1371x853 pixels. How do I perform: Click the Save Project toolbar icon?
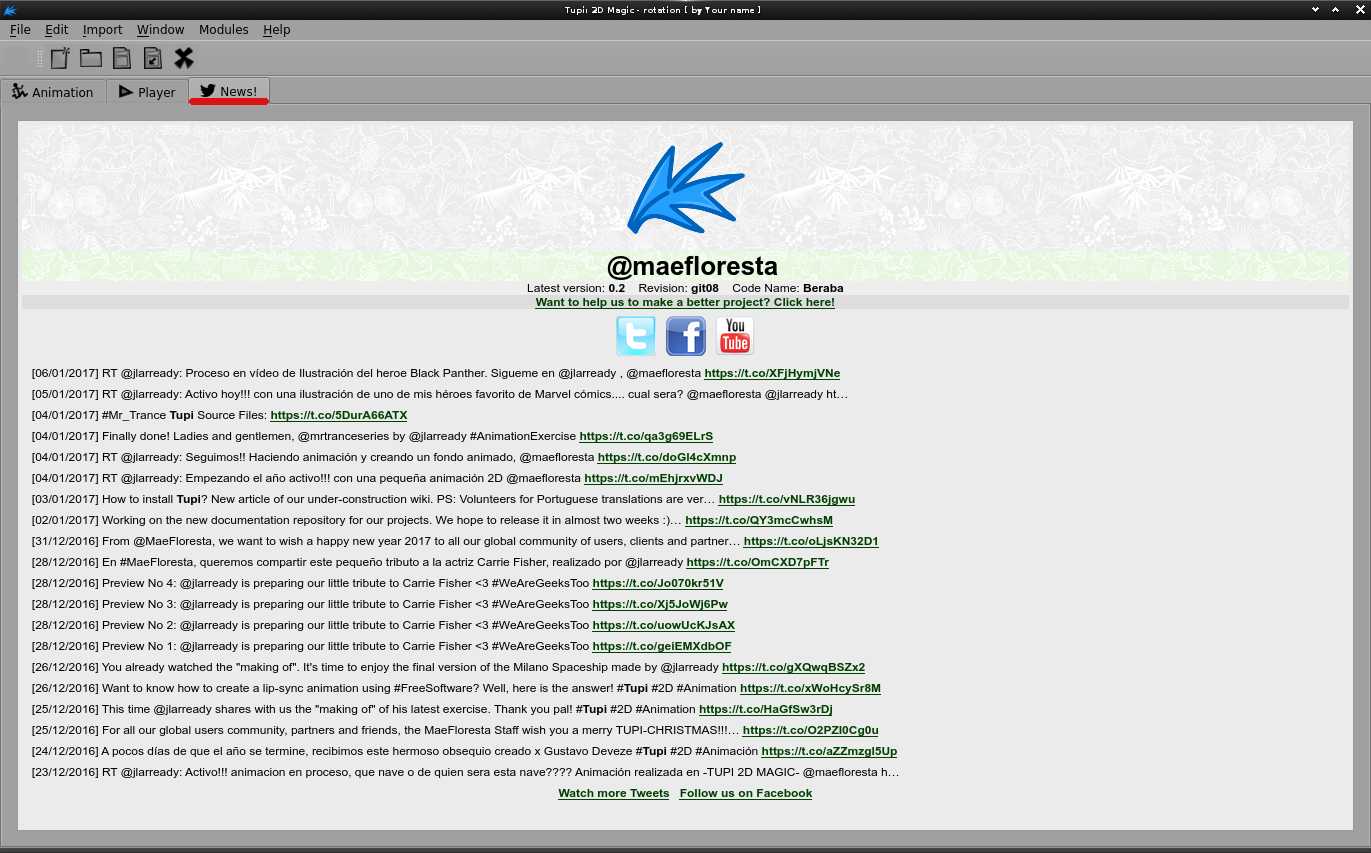point(122,58)
